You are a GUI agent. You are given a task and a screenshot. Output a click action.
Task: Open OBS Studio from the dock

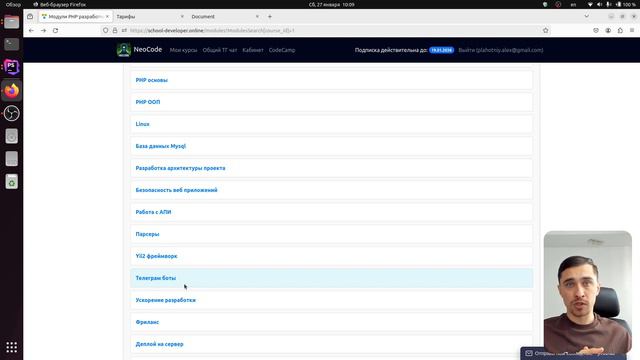(x=11, y=113)
